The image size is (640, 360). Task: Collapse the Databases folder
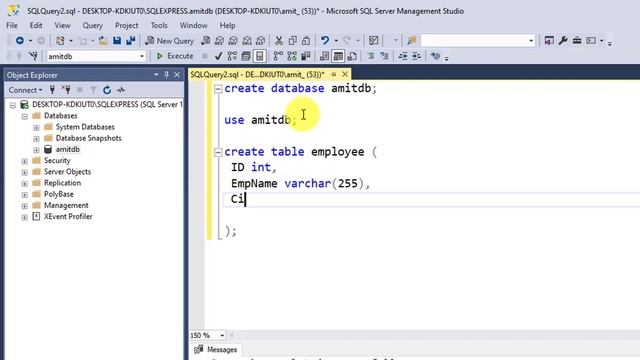coord(24,116)
